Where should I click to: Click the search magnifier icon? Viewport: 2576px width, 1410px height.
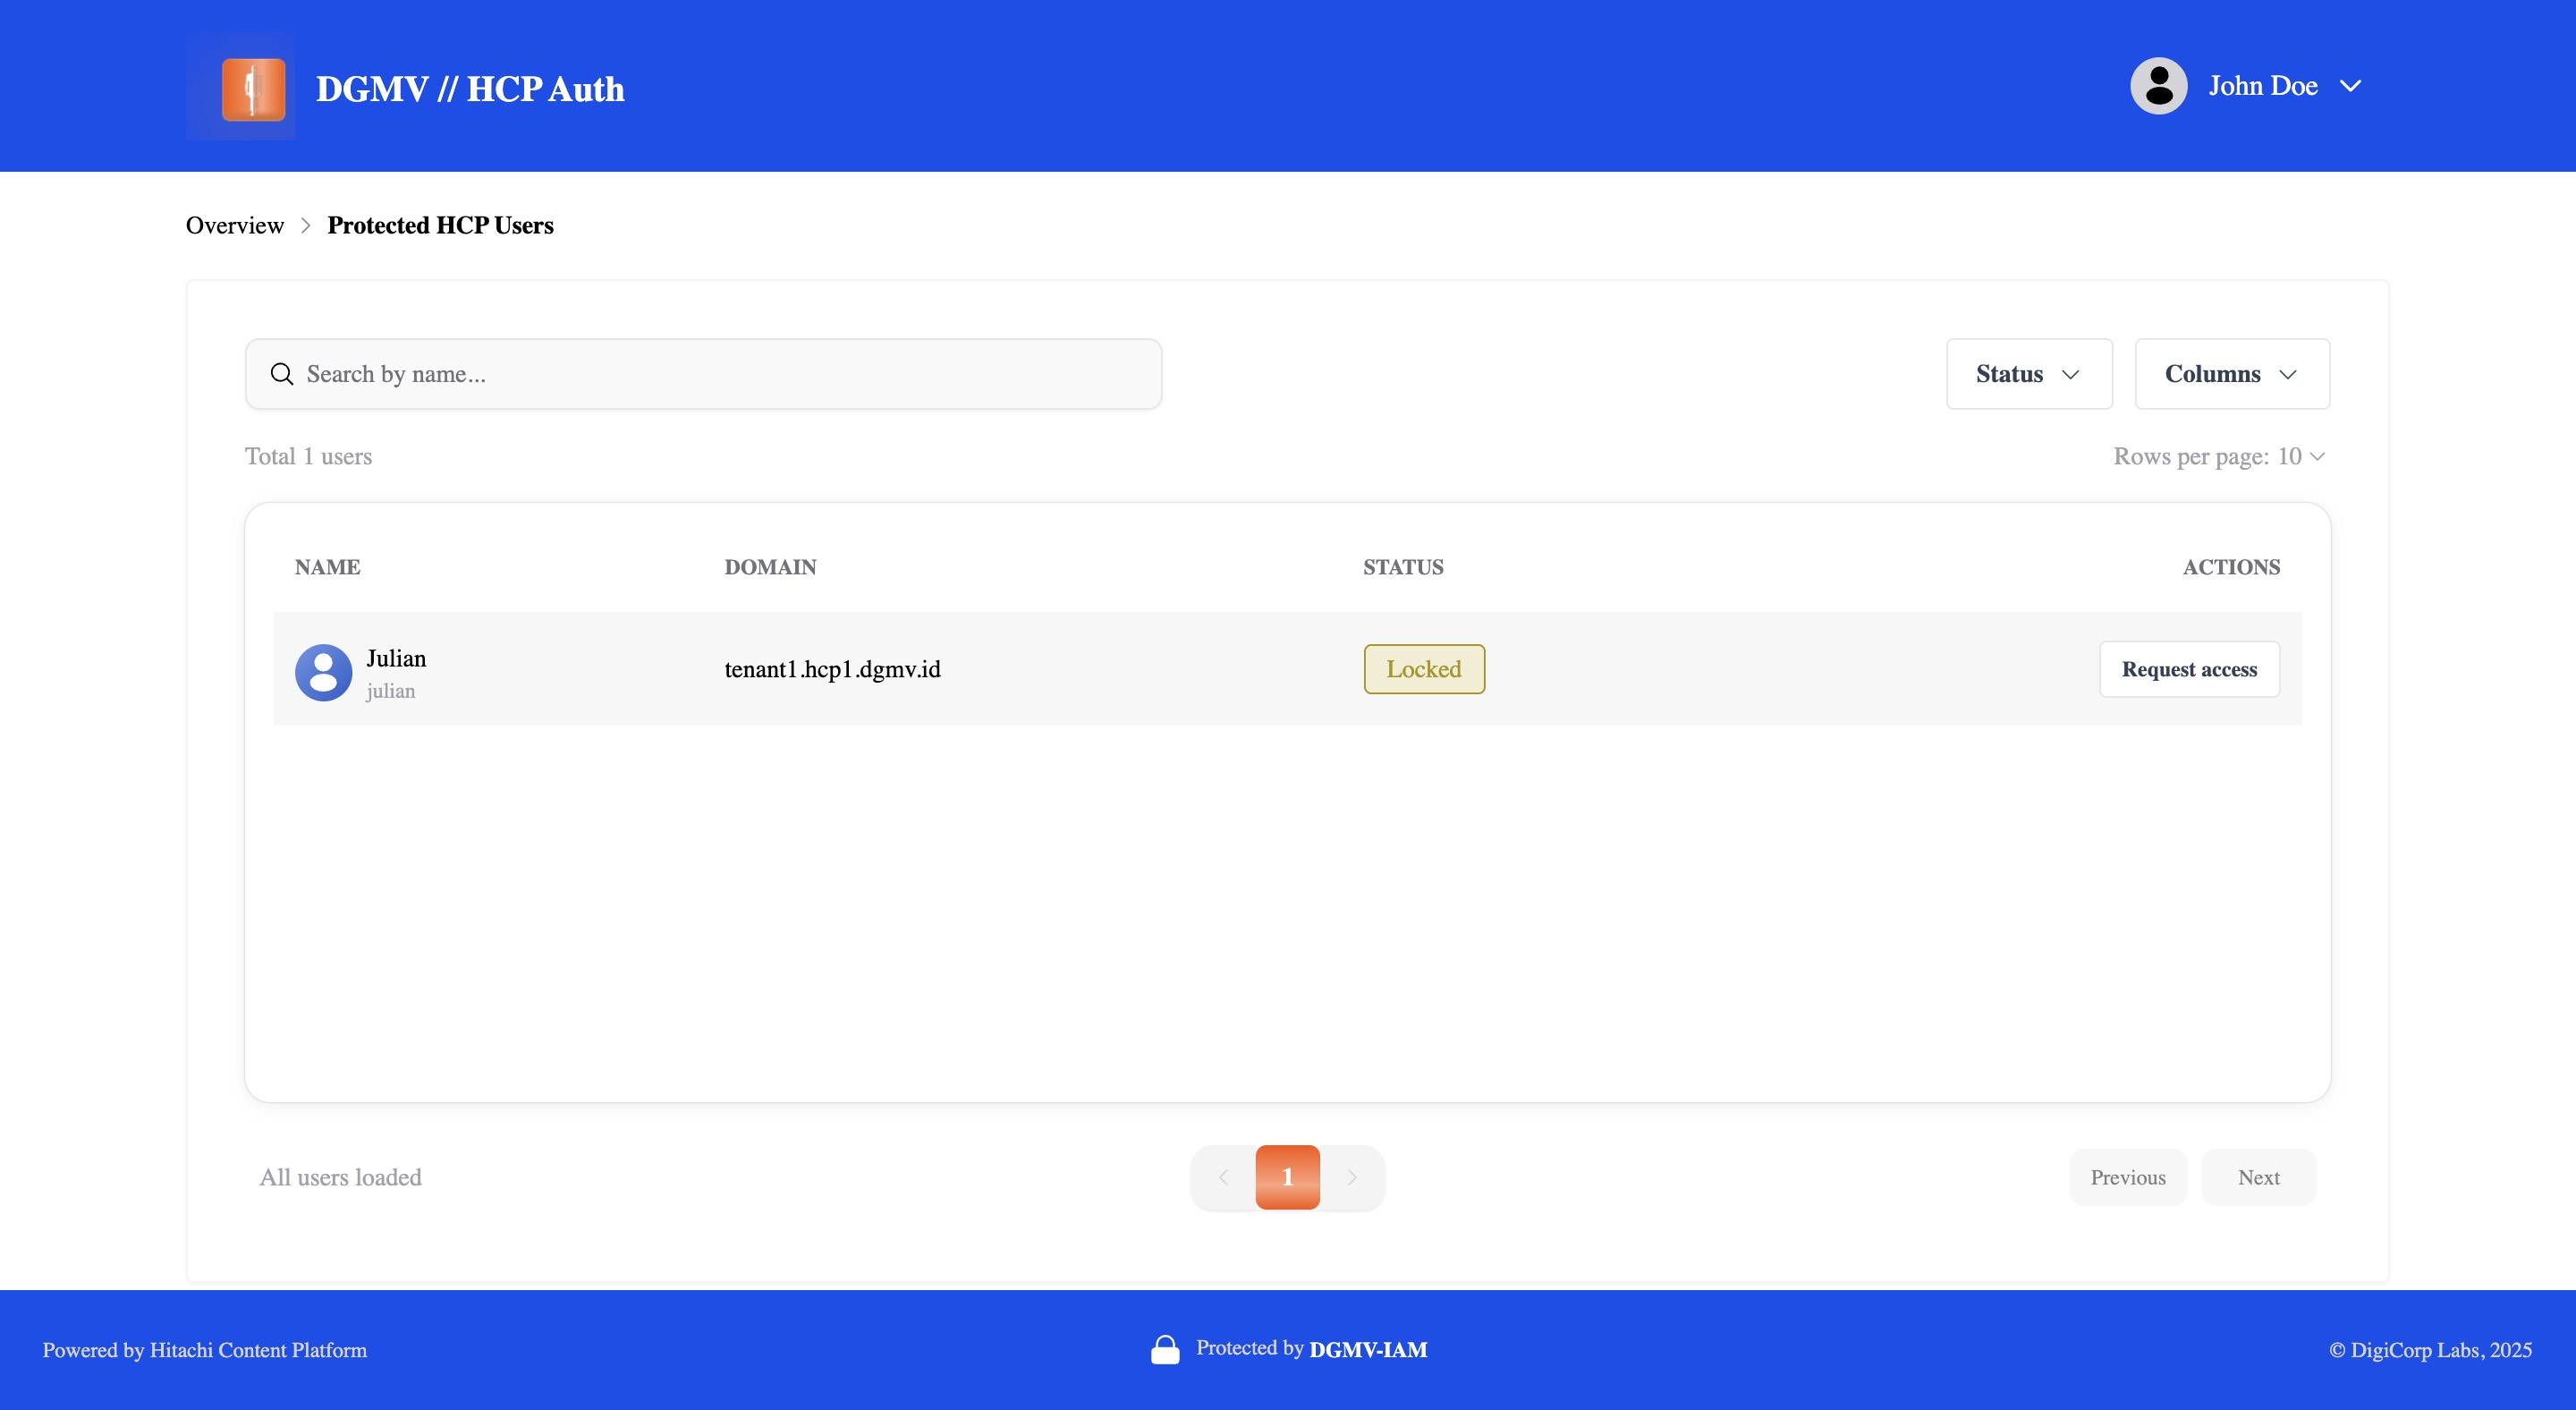[282, 374]
